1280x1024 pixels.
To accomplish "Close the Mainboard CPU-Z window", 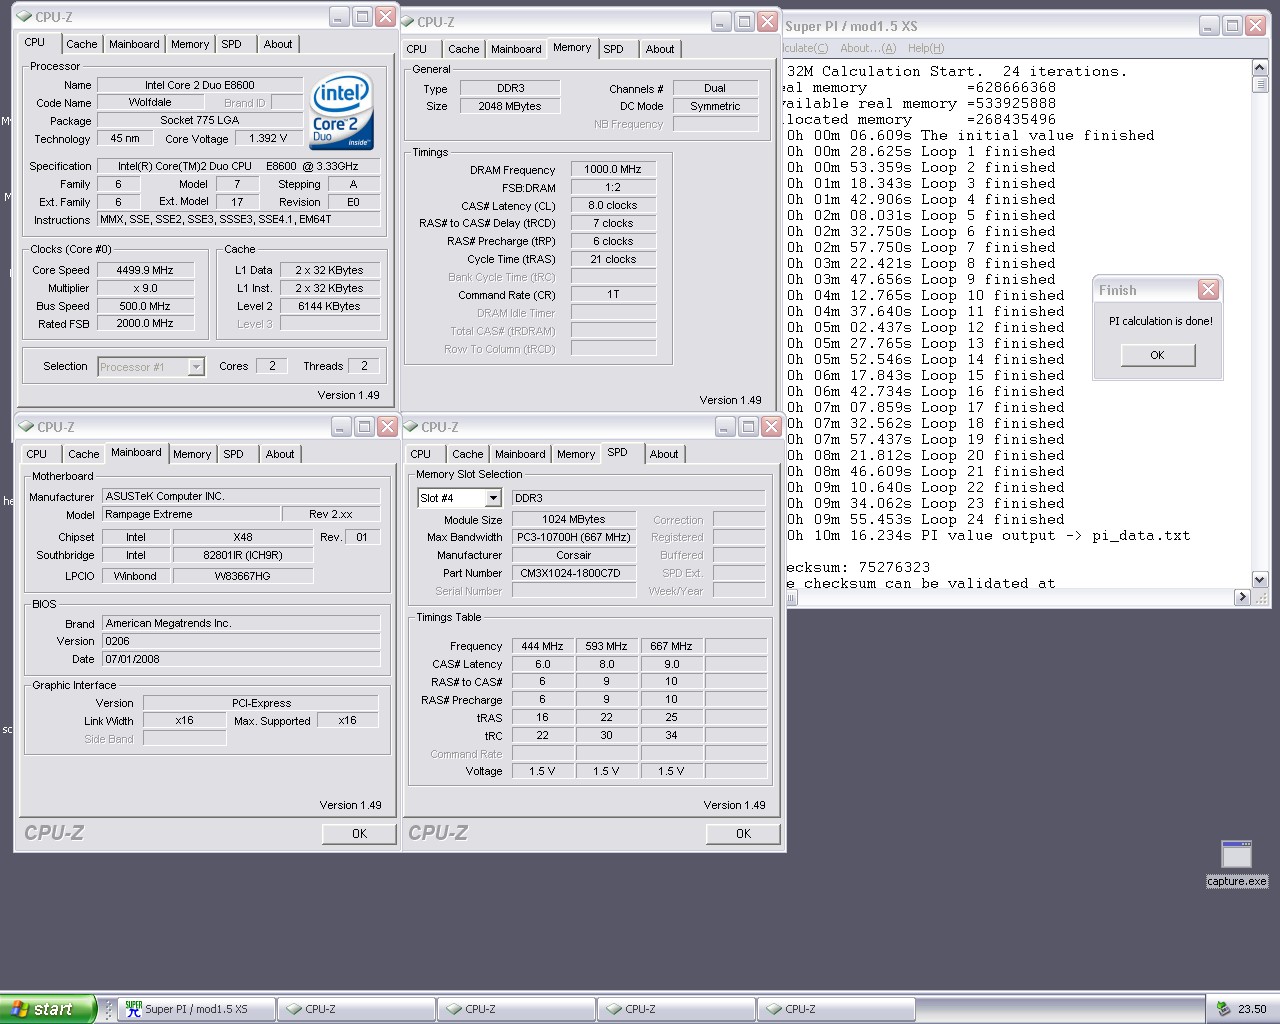I will [387, 427].
